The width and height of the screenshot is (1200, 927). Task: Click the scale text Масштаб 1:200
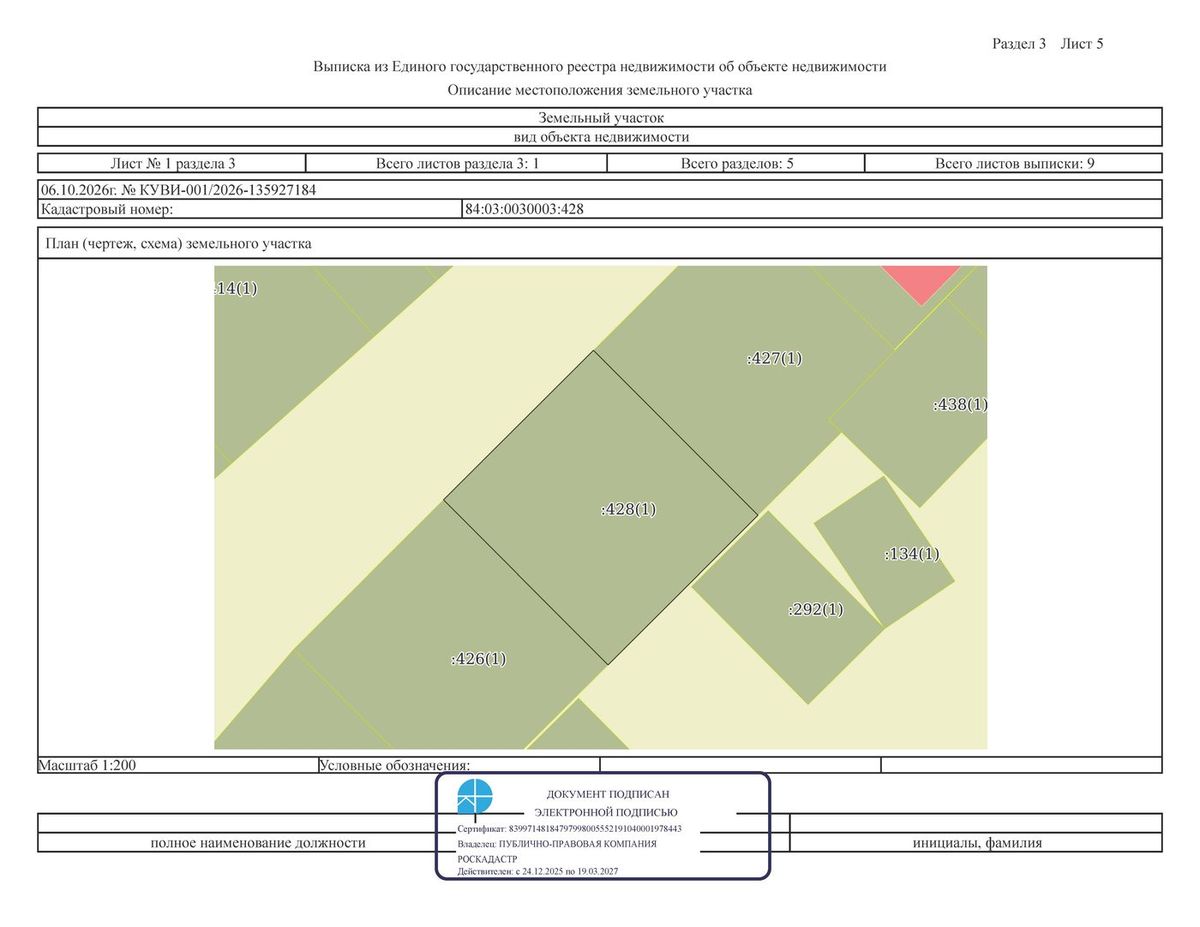click(x=86, y=765)
